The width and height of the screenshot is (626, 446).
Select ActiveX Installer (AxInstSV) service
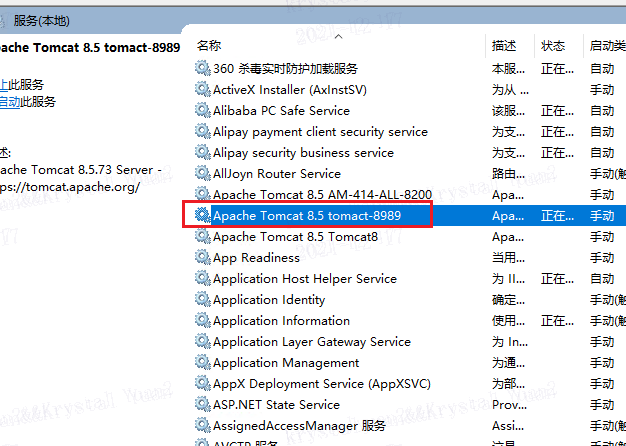pyautogui.click(x=290, y=89)
